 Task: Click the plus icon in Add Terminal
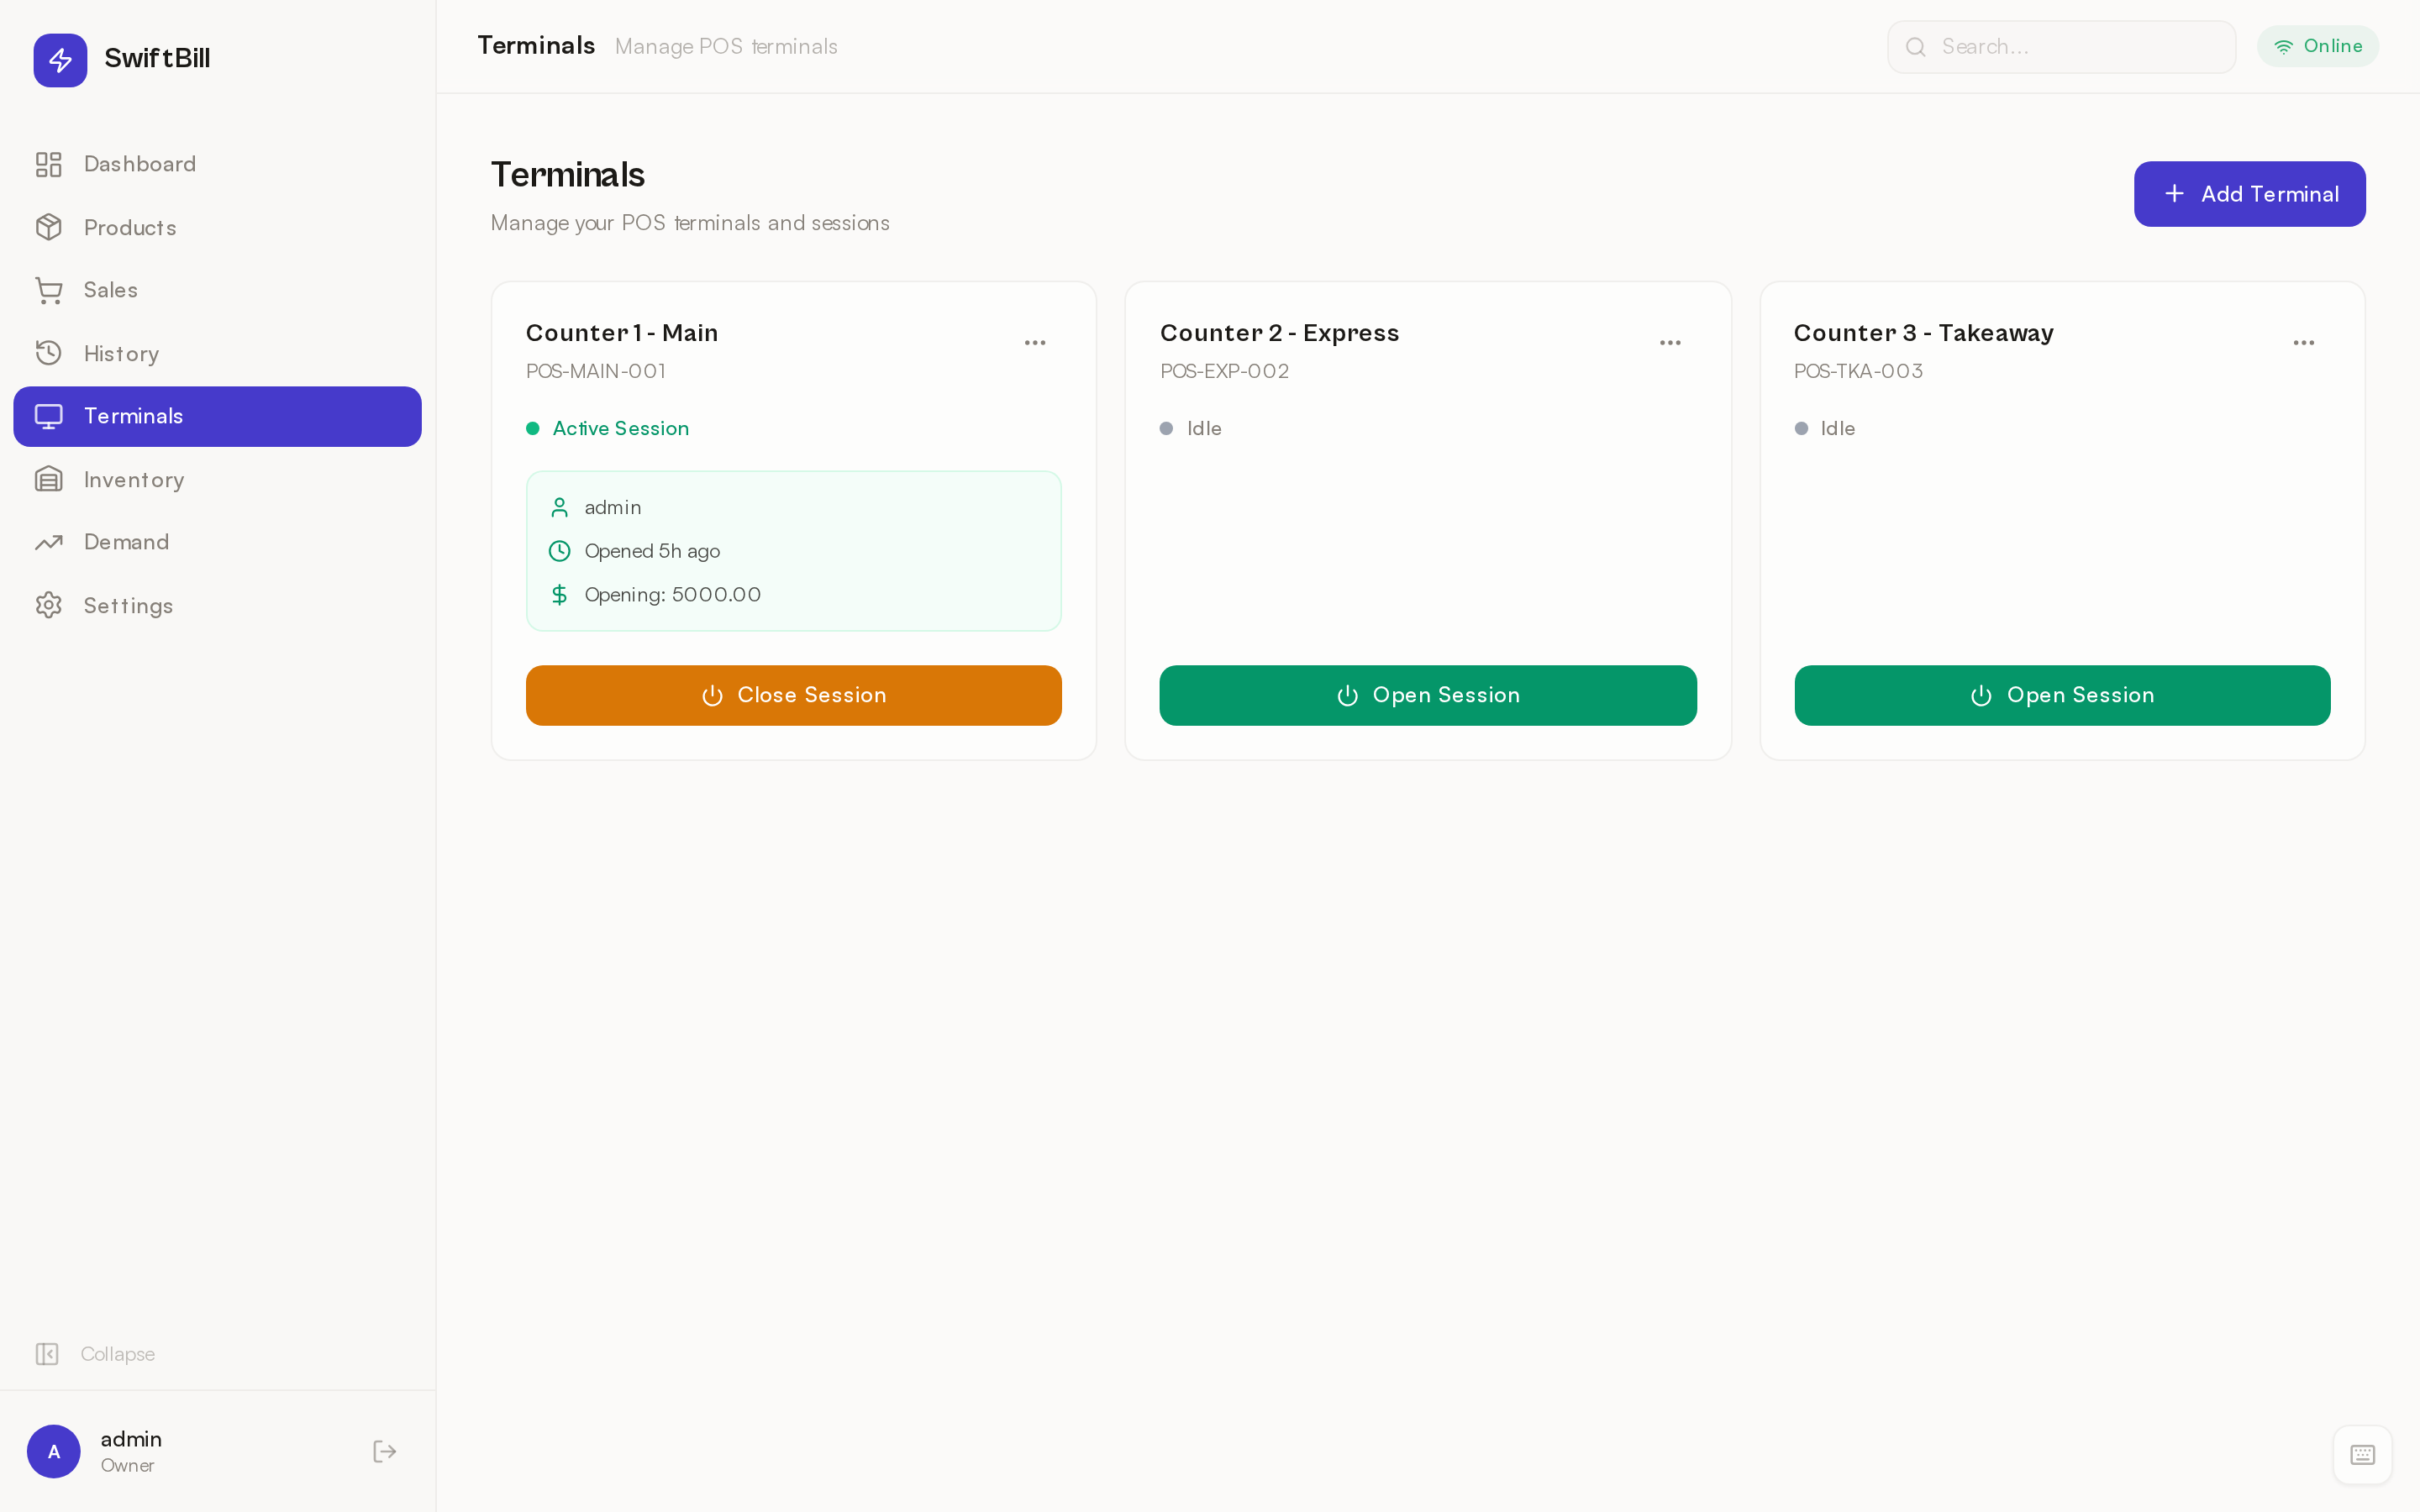point(2174,194)
